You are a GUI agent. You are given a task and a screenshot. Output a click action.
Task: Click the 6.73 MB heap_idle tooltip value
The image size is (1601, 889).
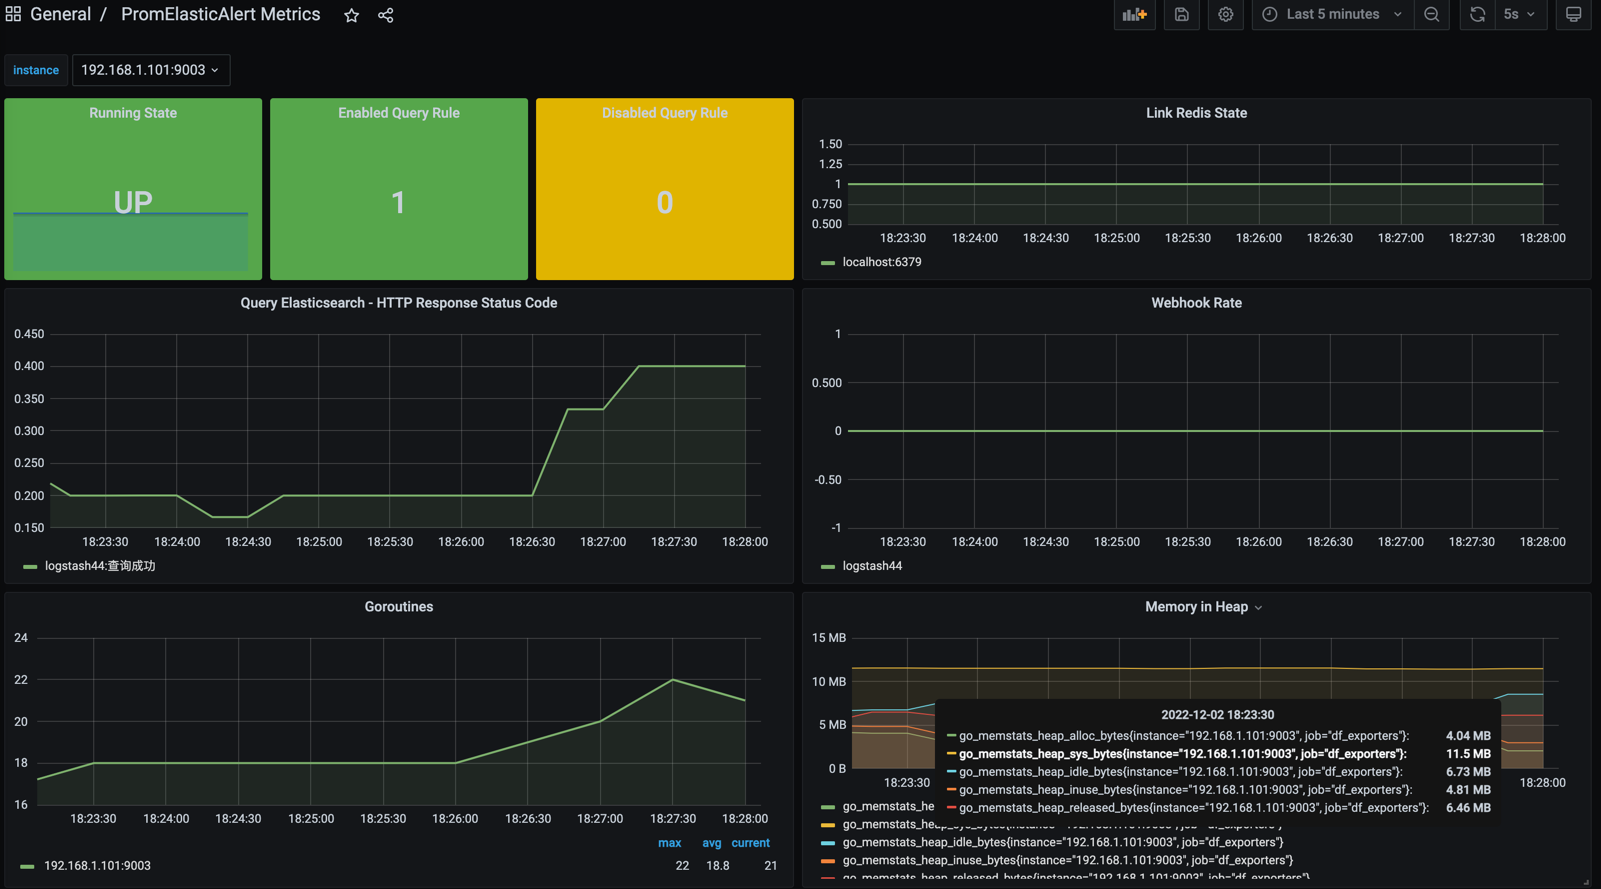(1468, 772)
